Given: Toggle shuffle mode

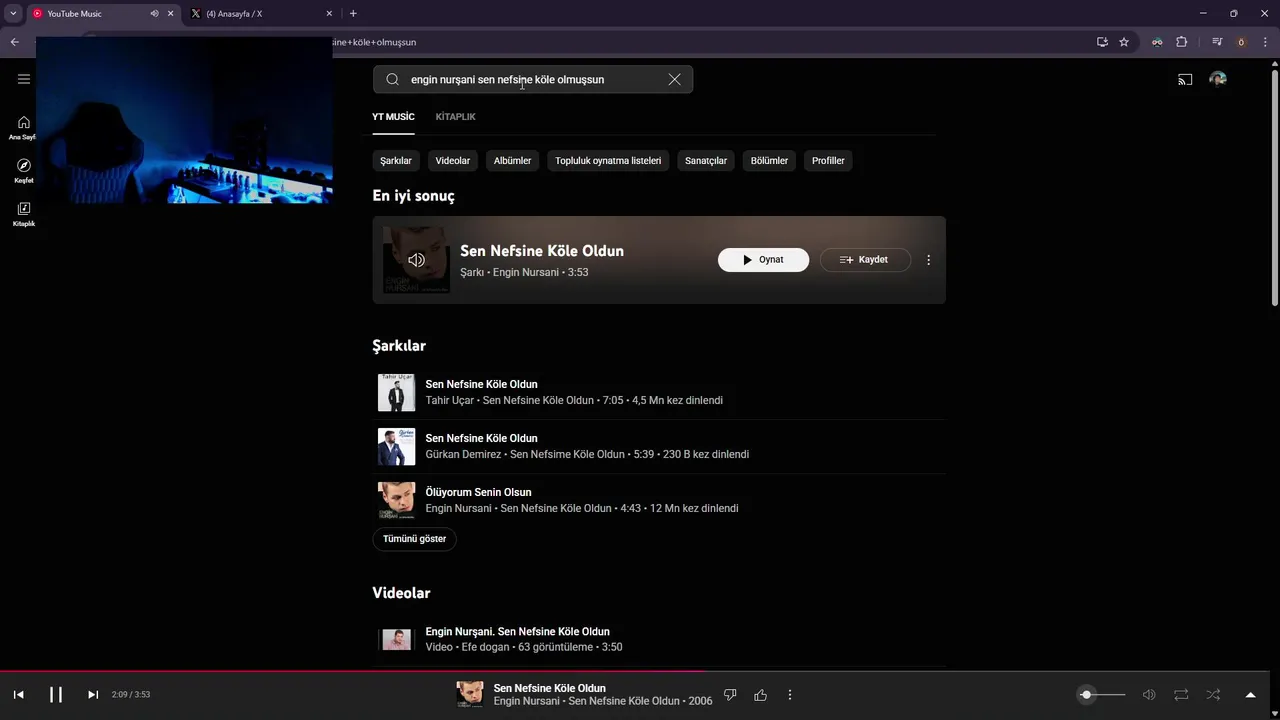Looking at the screenshot, I should 1213,695.
